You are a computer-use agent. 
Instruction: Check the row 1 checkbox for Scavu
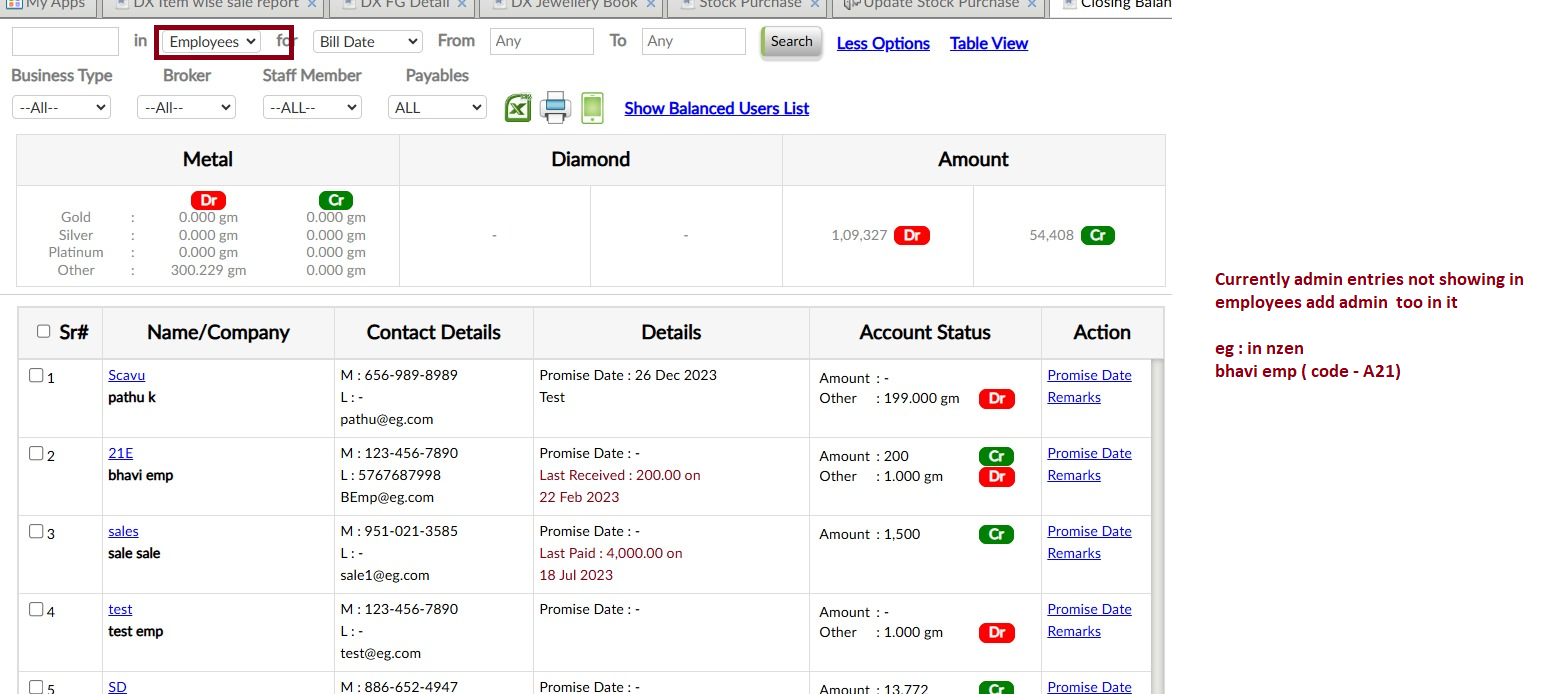36,376
